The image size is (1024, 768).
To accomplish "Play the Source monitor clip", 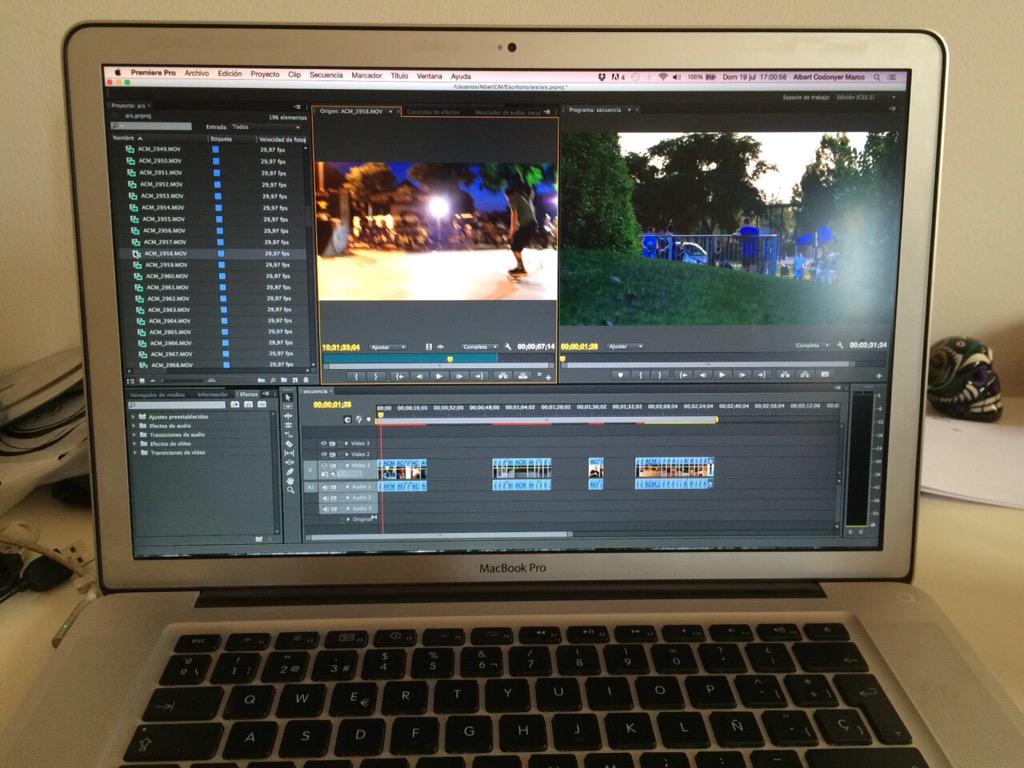I will (439, 376).
